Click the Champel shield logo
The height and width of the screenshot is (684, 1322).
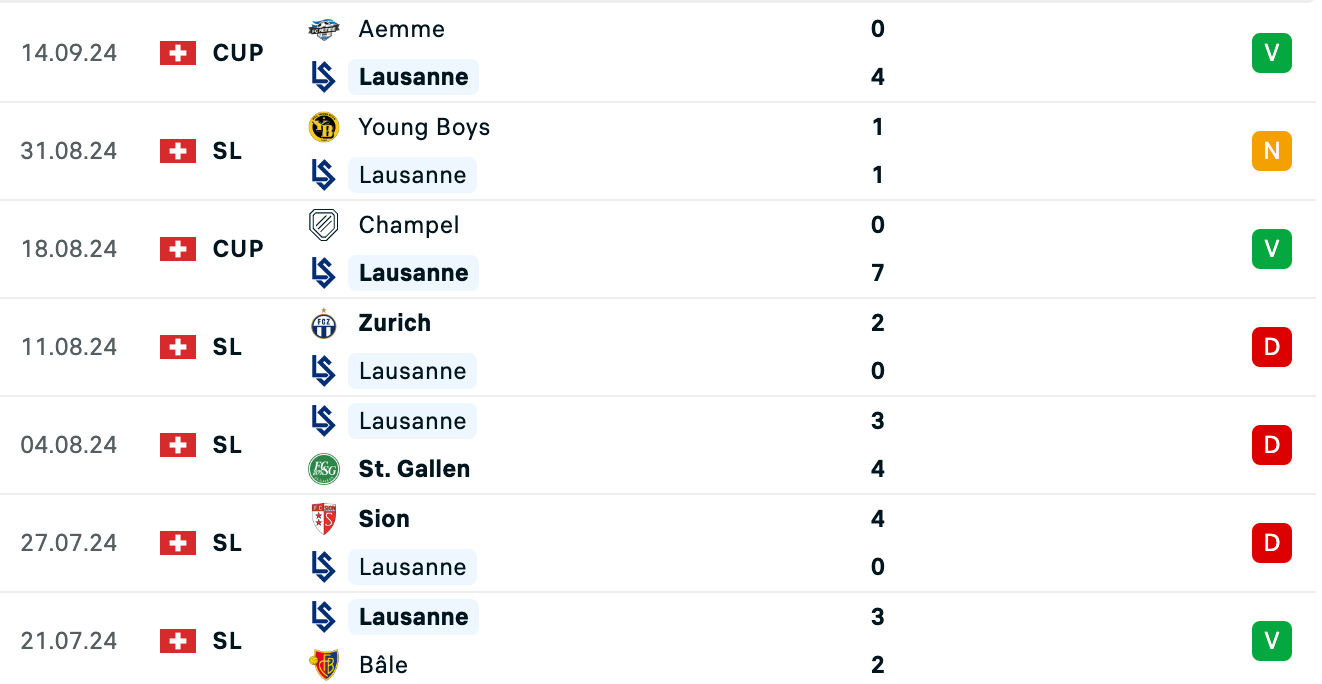point(324,225)
